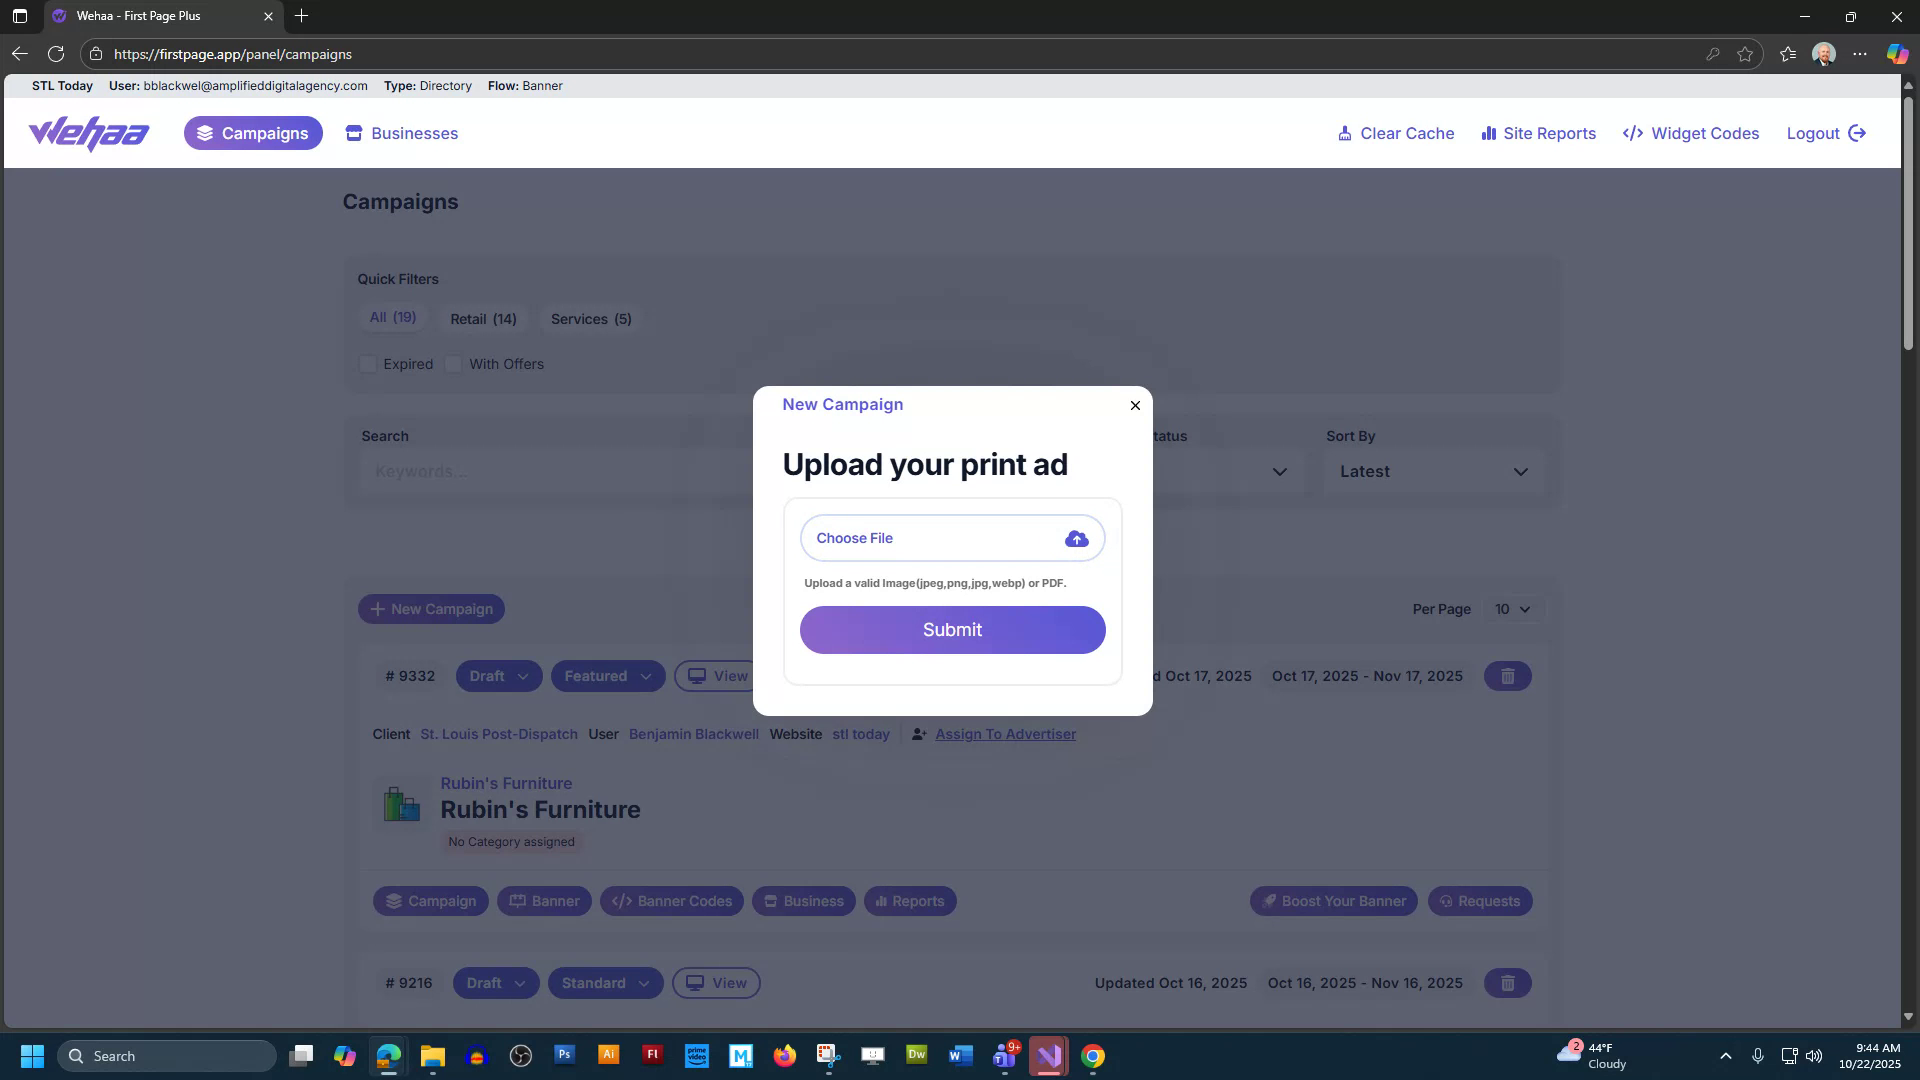
Task: Open the Draft status dropdown for campaign #9332
Action: tap(498, 676)
